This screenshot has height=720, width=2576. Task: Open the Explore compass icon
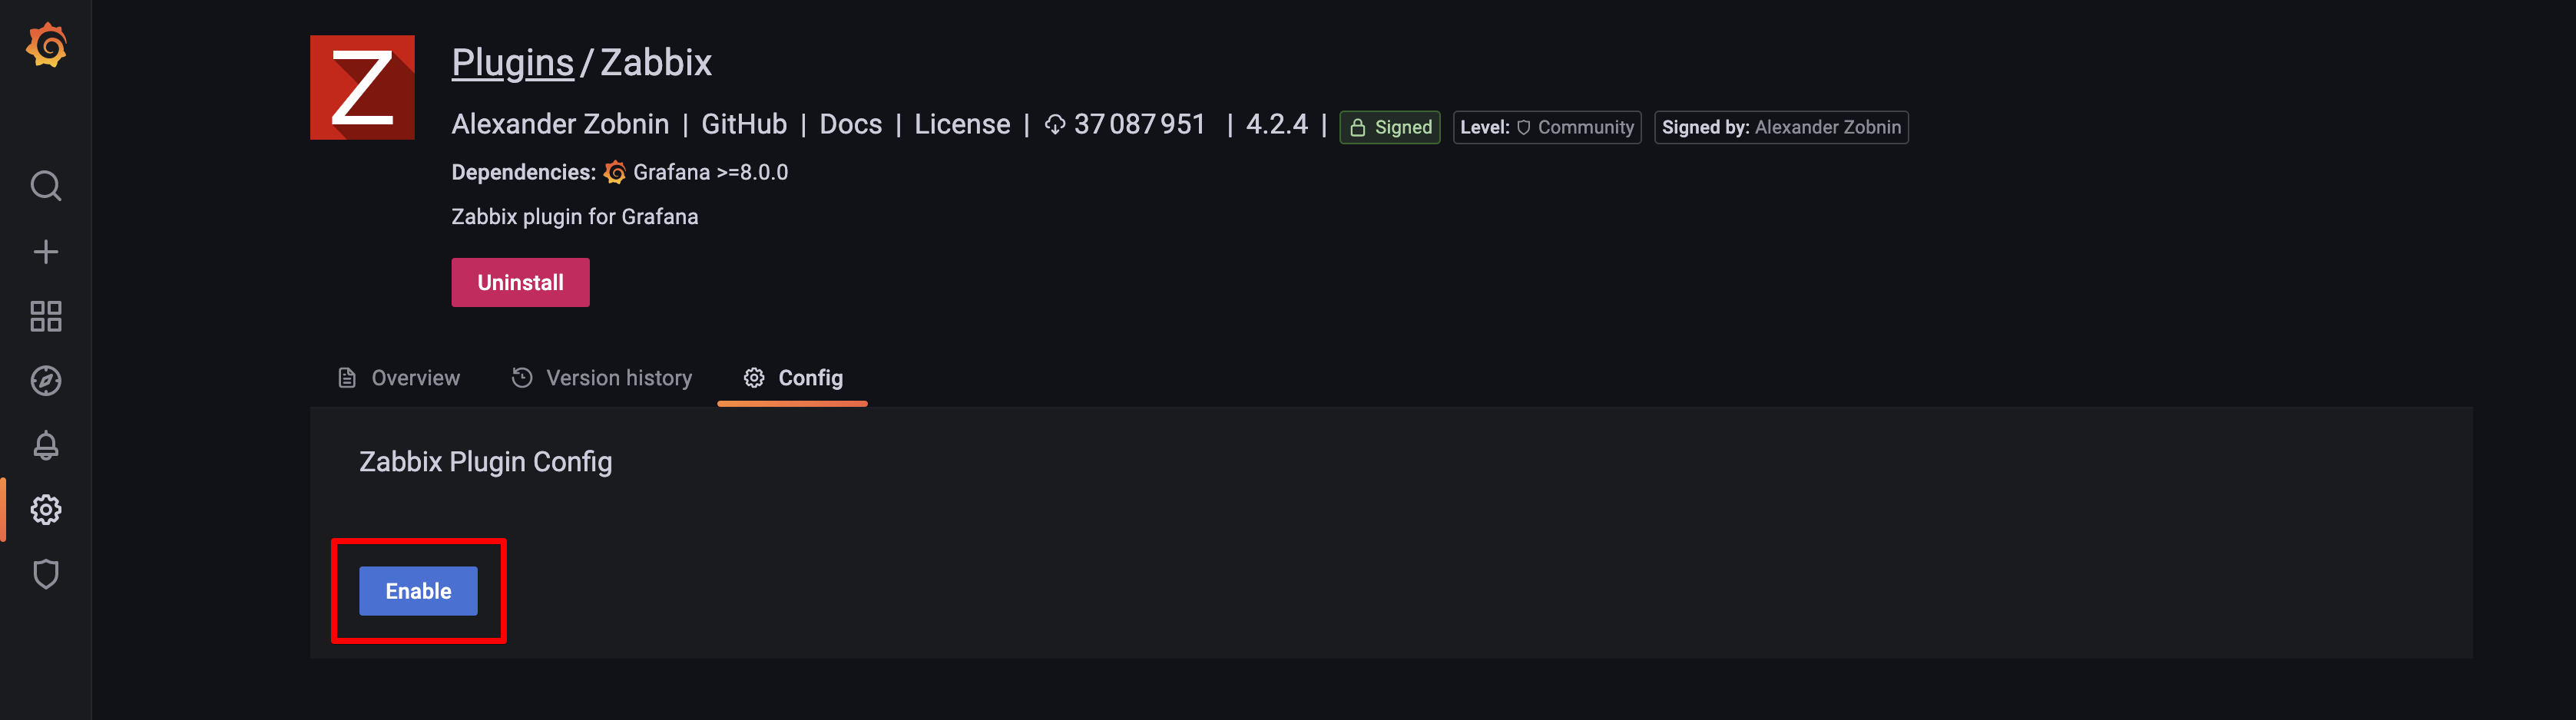(x=46, y=381)
